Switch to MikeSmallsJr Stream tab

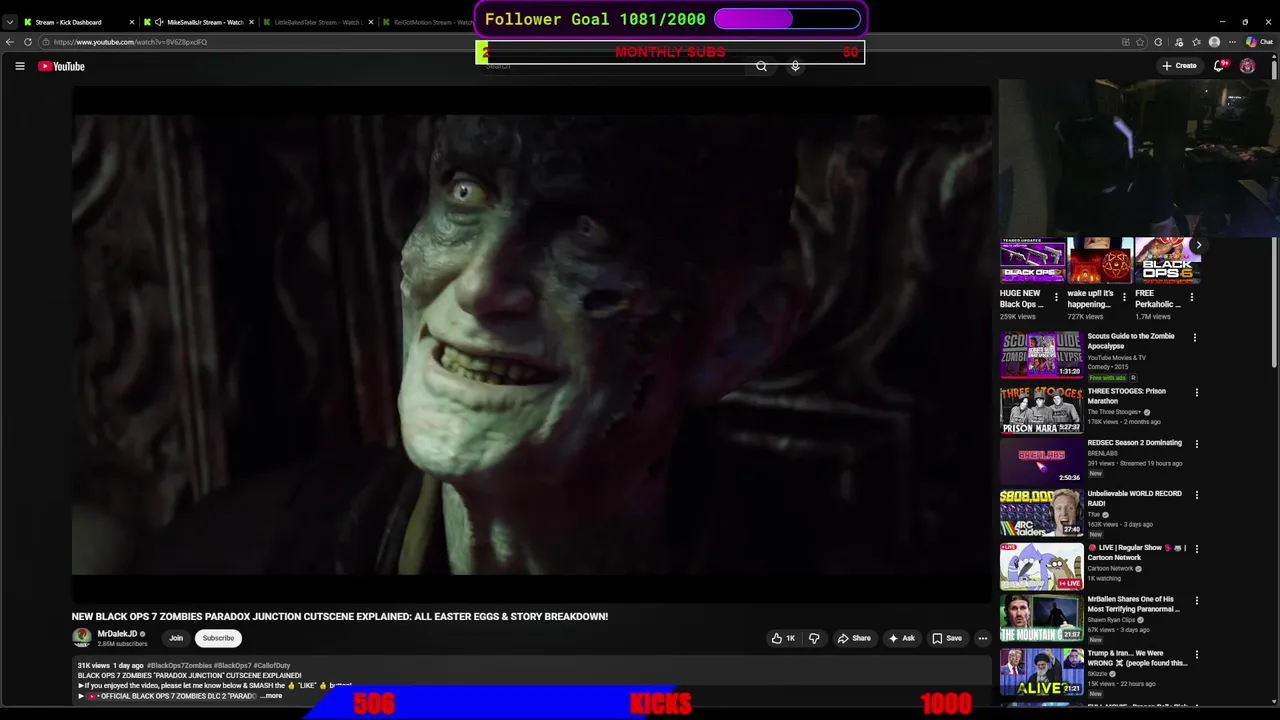coord(198,22)
